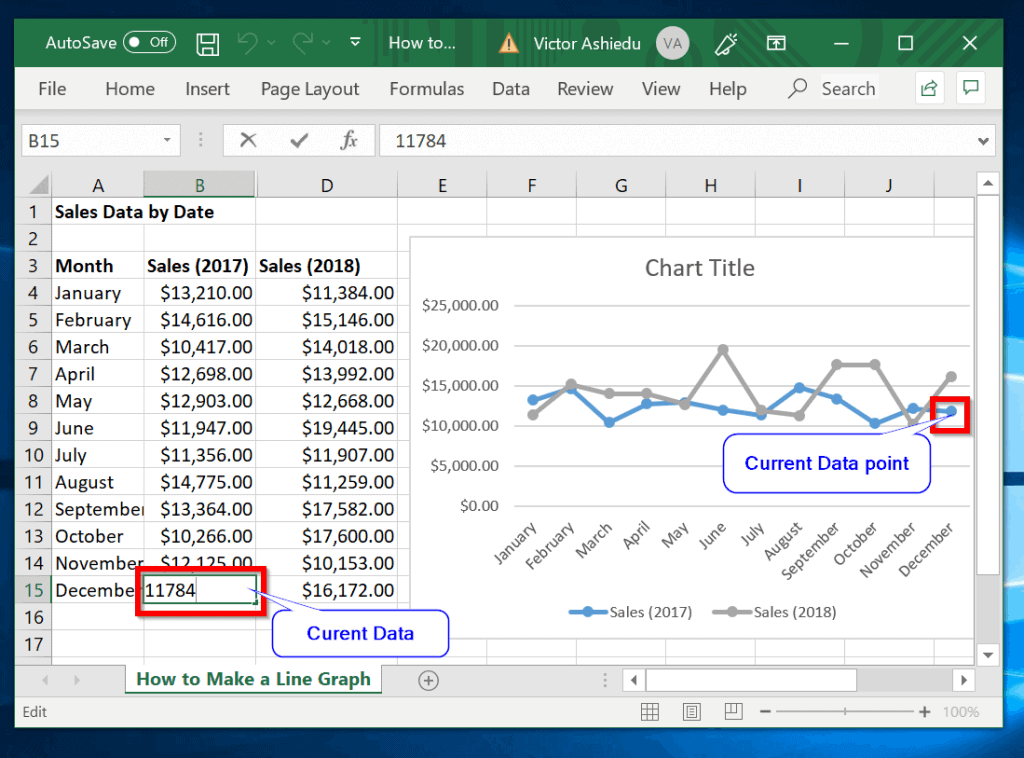Image resolution: width=1024 pixels, height=758 pixels.
Task: Click the Comments speech bubble icon
Action: [x=970, y=87]
